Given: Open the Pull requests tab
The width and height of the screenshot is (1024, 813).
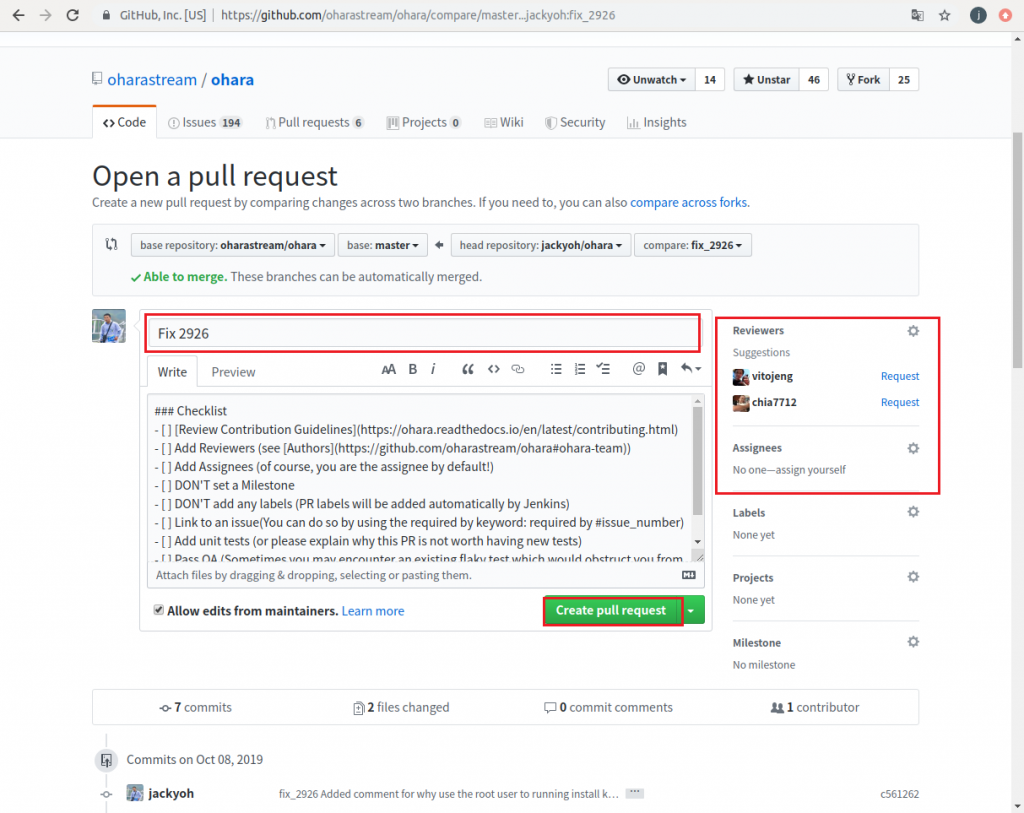Looking at the screenshot, I should (314, 122).
